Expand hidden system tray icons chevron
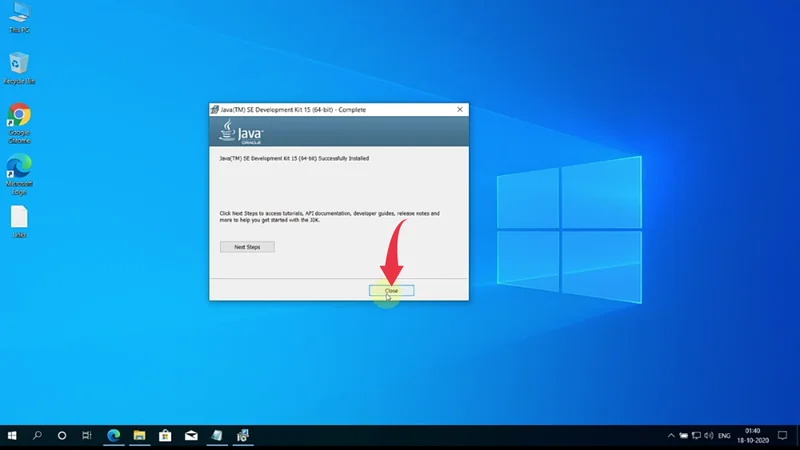Screen dimensions: 800x450 point(672,436)
